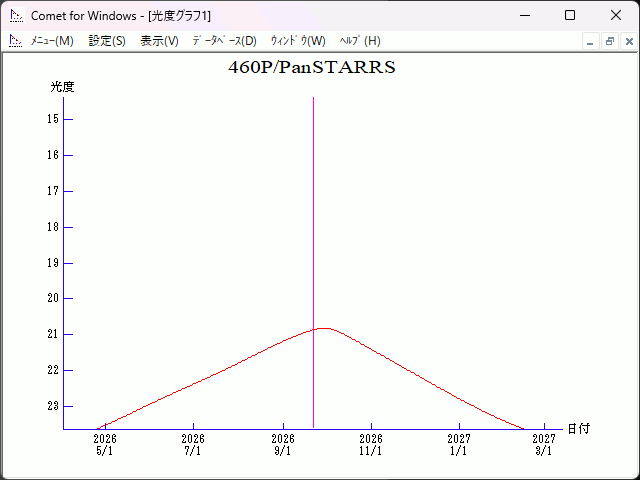The height and width of the screenshot is (480, 640).
Task: Click the peak of the red magnitude curve
Action: tap(324, 328)
